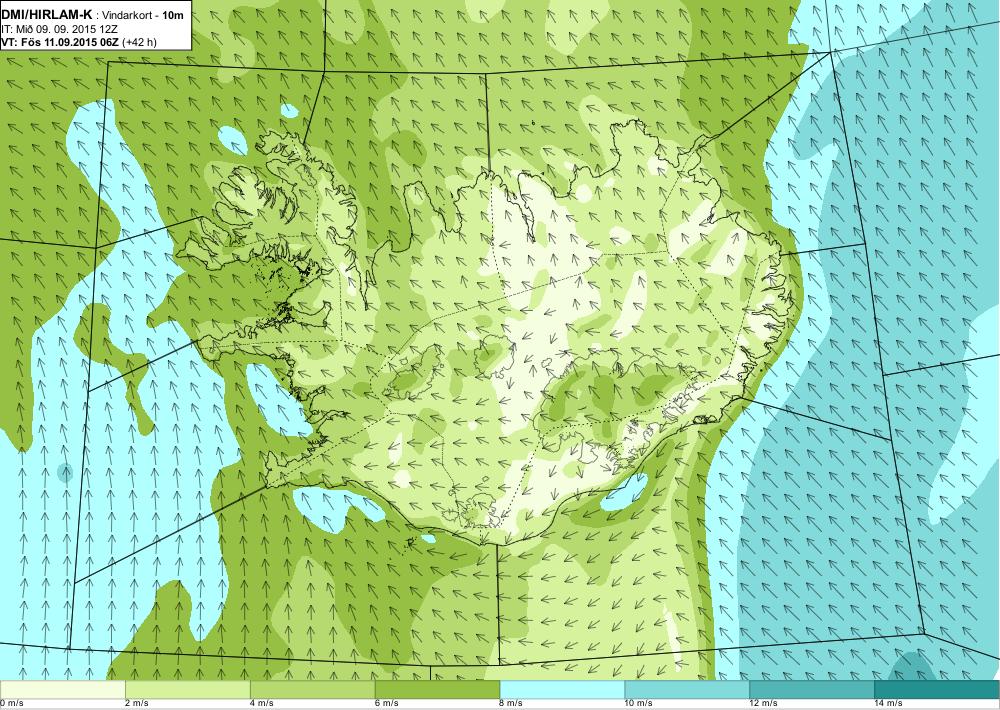
Task: Click the 4–6 m/s green legend swatch
Action: [x=312, y=690]
